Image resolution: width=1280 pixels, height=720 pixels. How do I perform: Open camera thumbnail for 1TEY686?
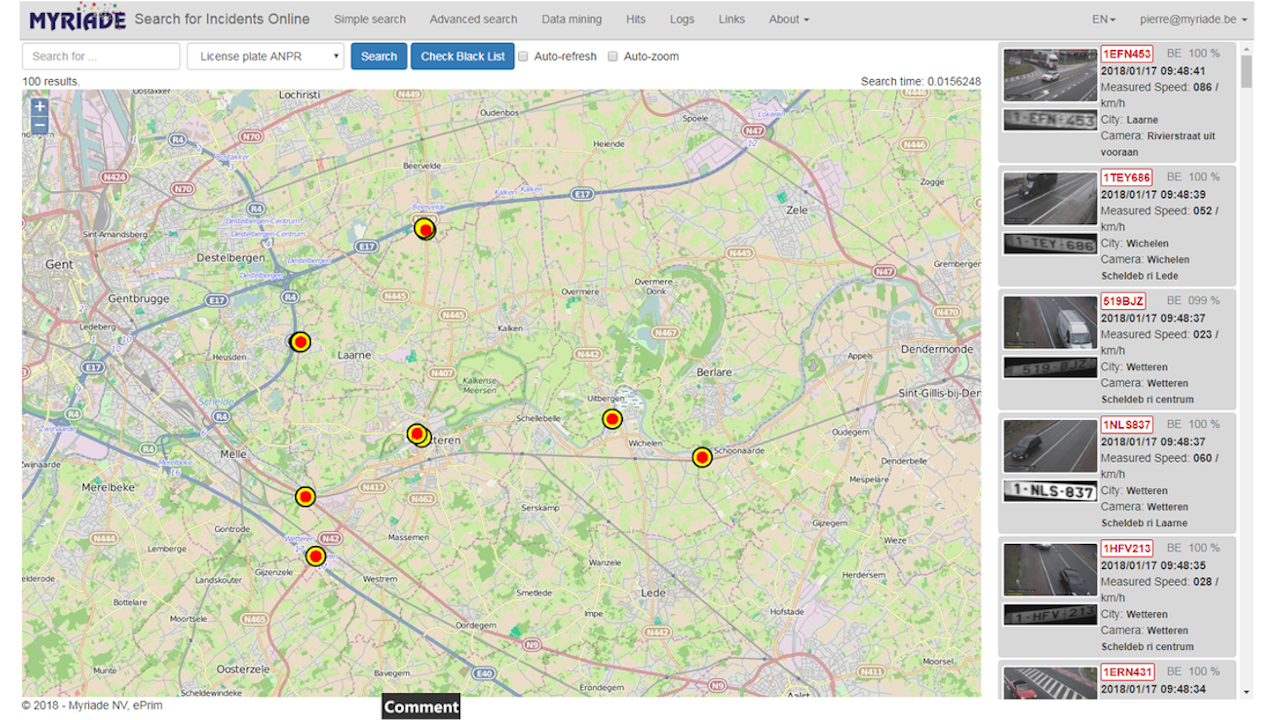coord(1050,198)
